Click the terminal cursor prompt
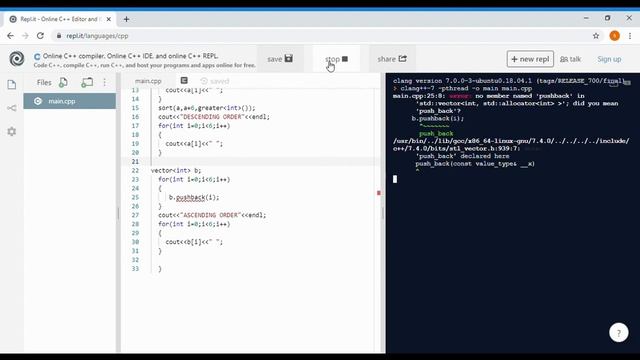The height and width of the screenshot is (360, 640). click(395, 179)
